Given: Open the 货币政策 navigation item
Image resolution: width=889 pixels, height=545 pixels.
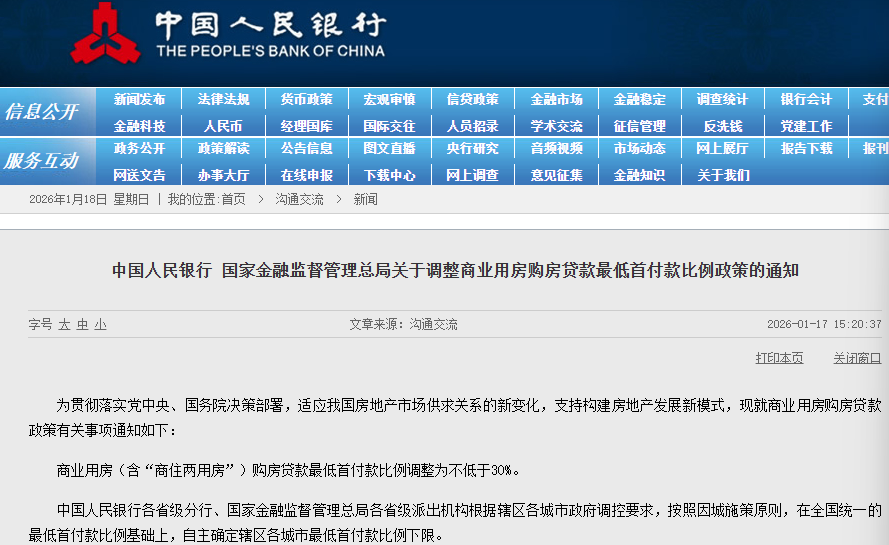Looking at the screenshot, I should click(306, 99).
